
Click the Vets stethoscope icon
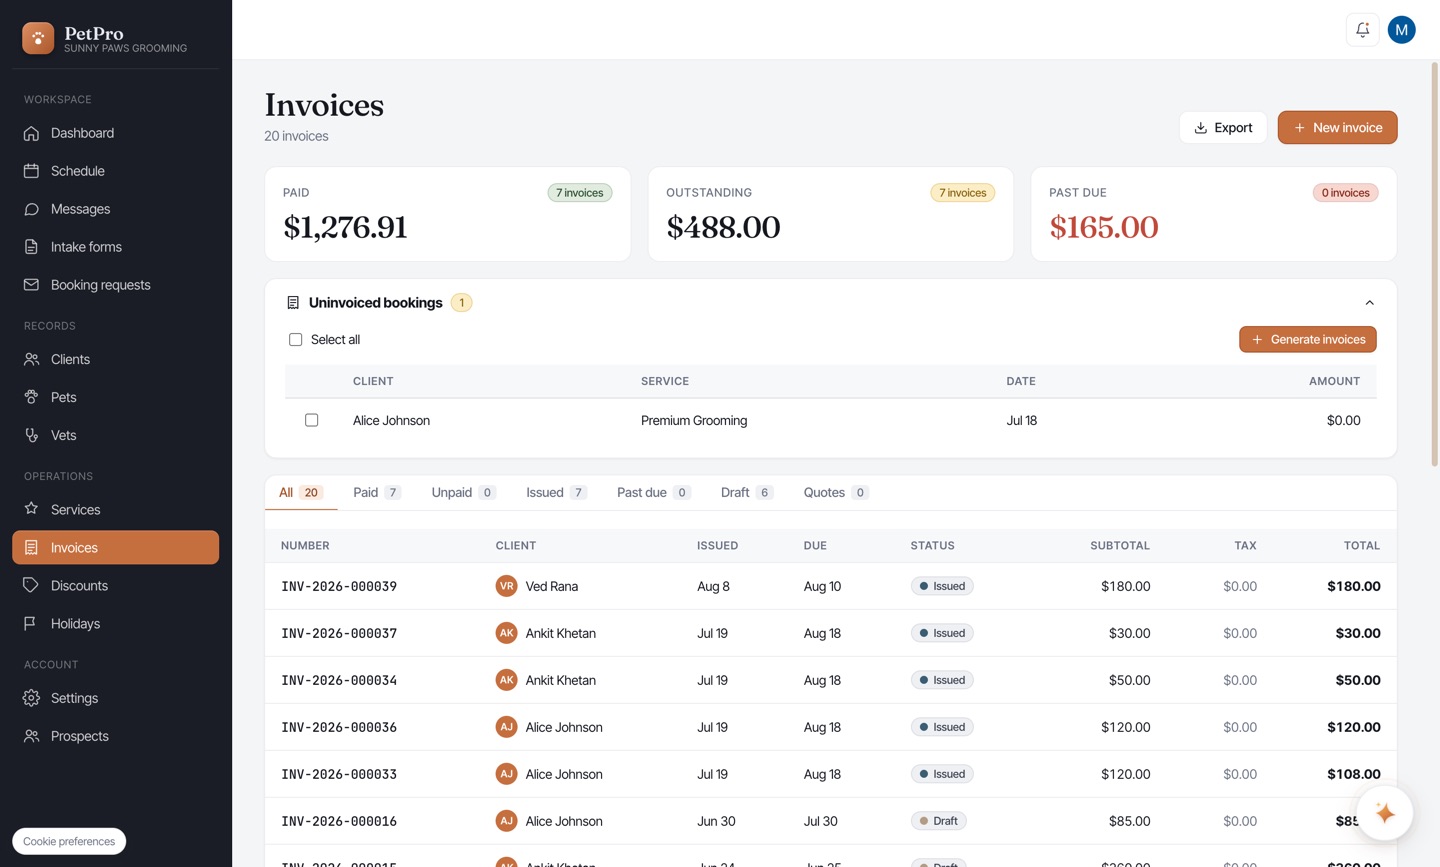32,435
